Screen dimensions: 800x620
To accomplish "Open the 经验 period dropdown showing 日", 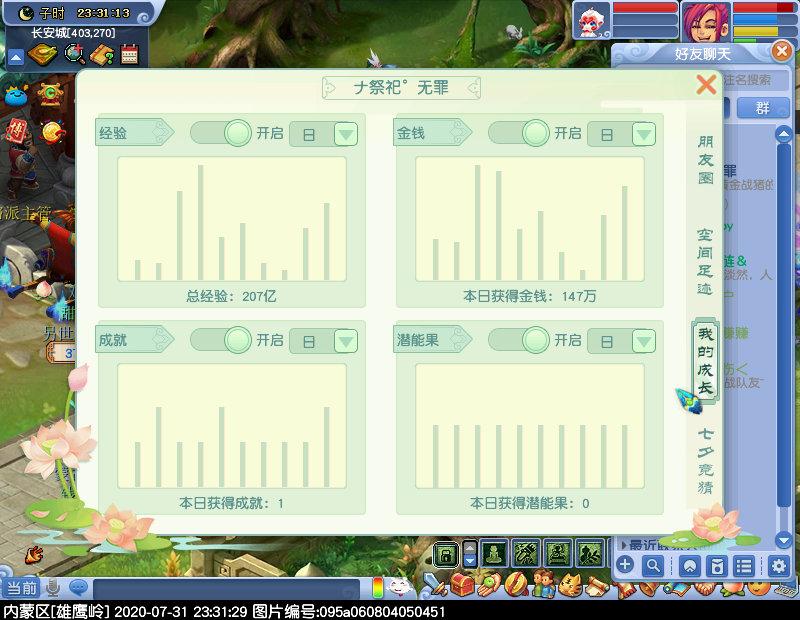I will [x=323, y=134].
